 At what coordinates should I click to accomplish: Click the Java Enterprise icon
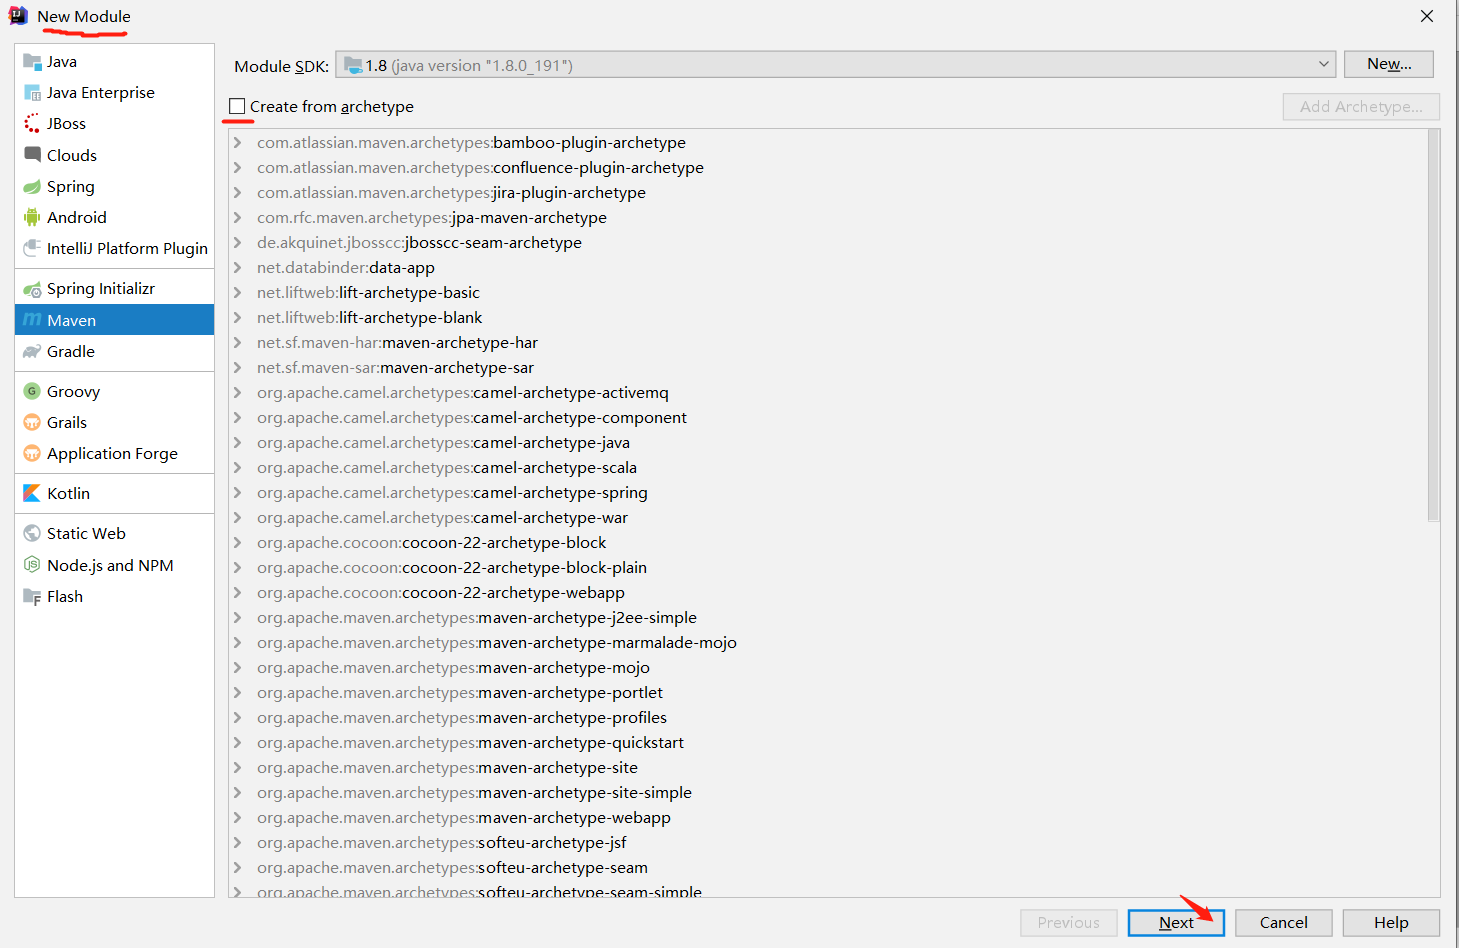pos(32,93)
